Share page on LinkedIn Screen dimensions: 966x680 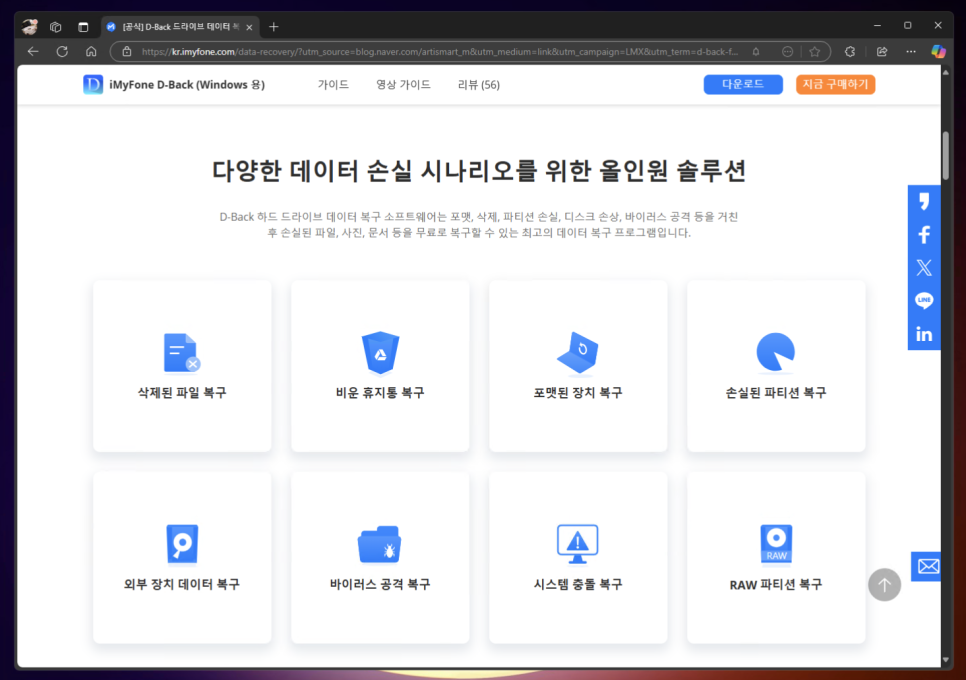click(924, 334)
